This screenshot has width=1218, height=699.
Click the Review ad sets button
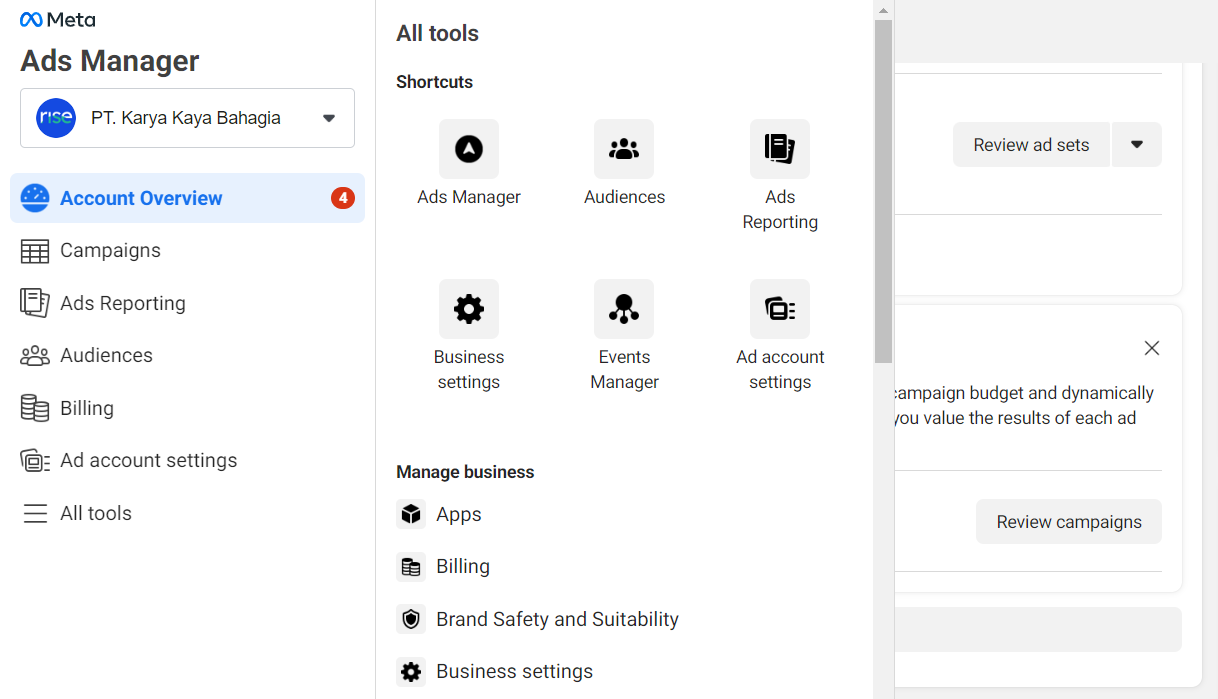[1031, 145]
